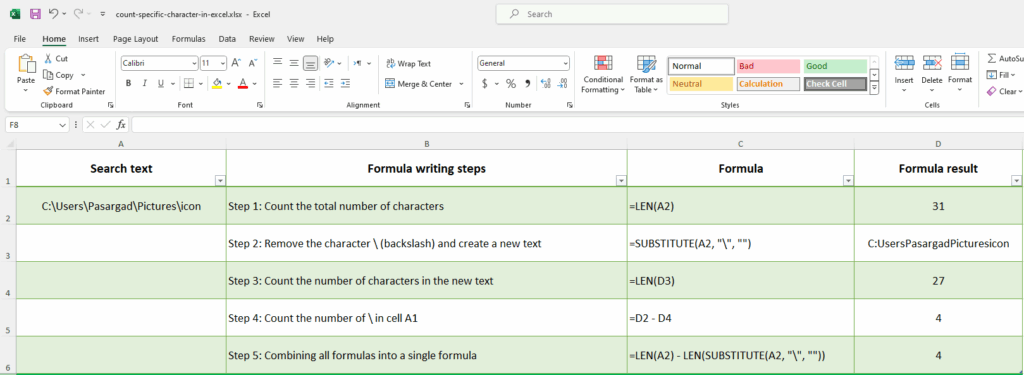The width and height of the screenshot is (1024, 375).
Task: Apply the Good cell style
Action: tap(835, 66)
